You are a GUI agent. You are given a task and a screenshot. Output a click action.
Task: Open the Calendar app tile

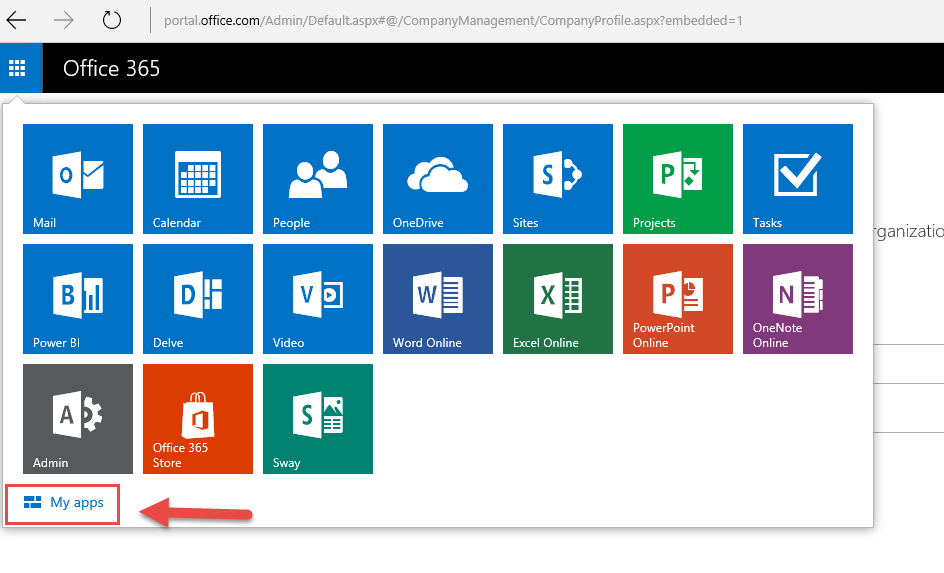tap(197, 179)
